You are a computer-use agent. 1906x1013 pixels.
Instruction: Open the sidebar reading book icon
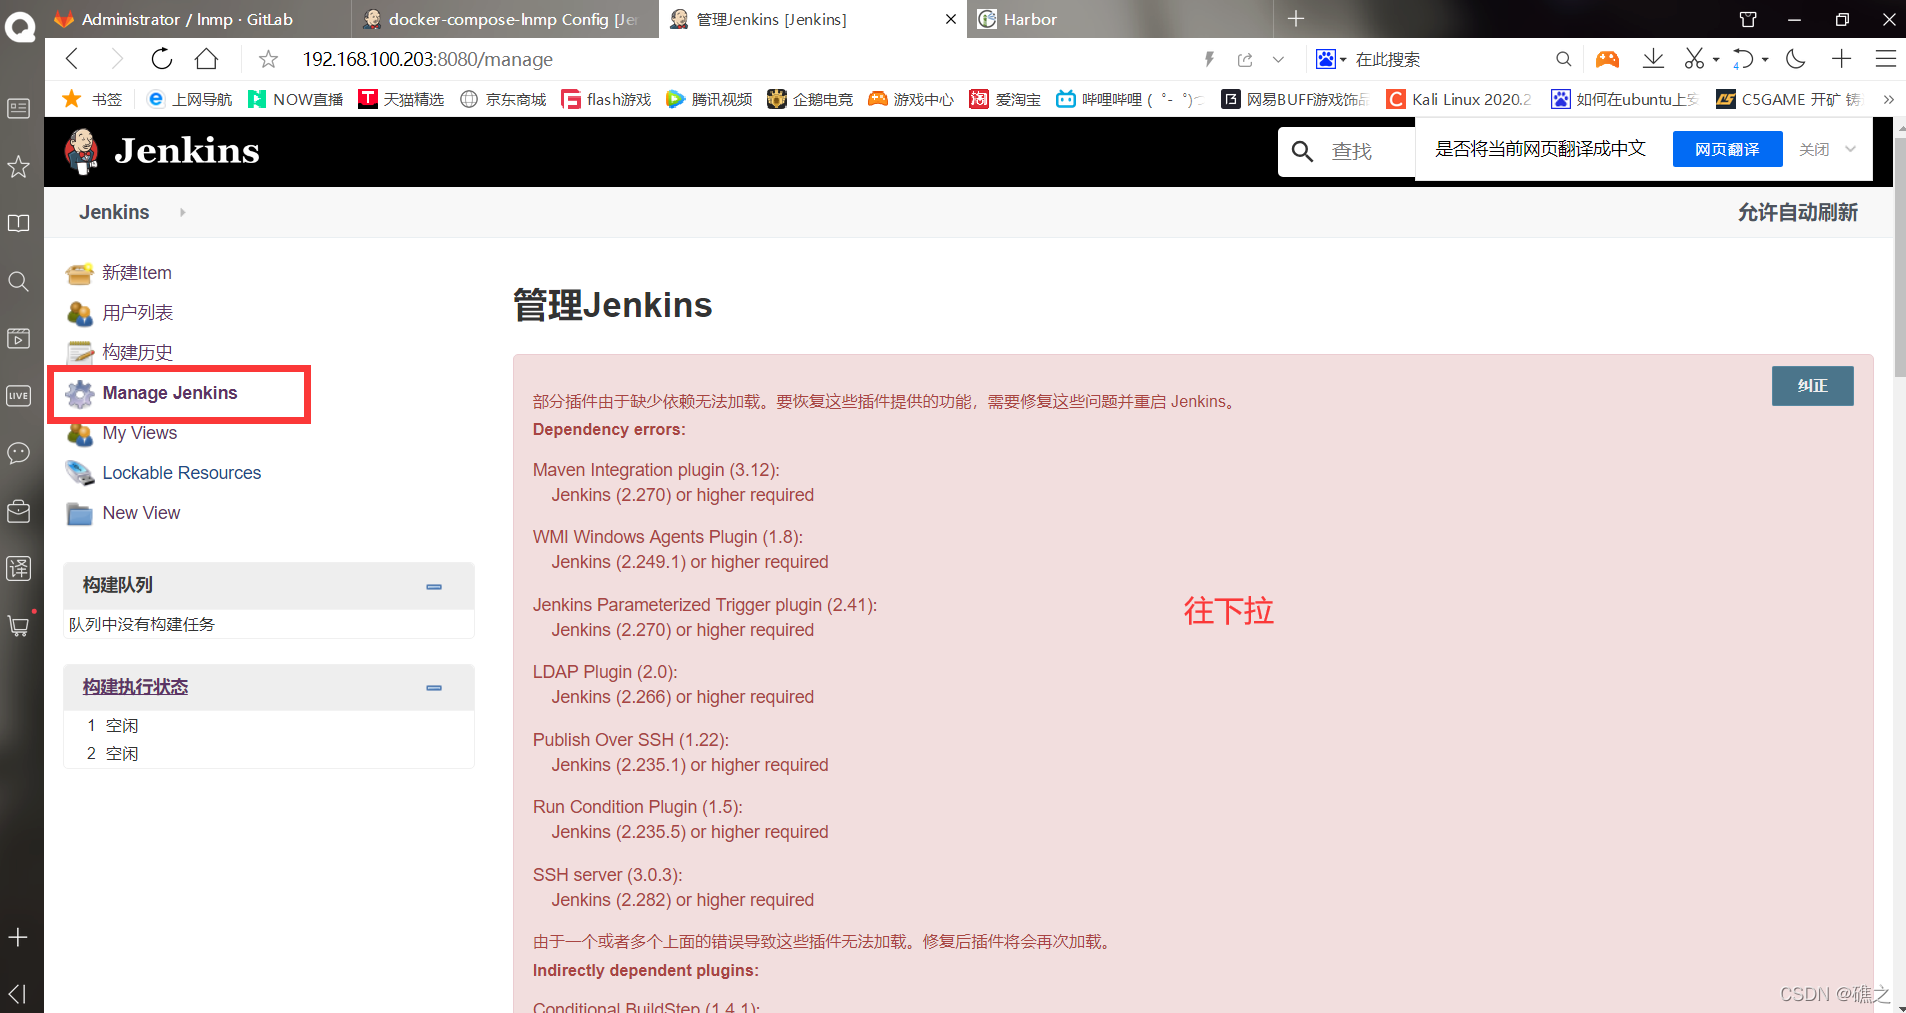[x=19, y=223]
